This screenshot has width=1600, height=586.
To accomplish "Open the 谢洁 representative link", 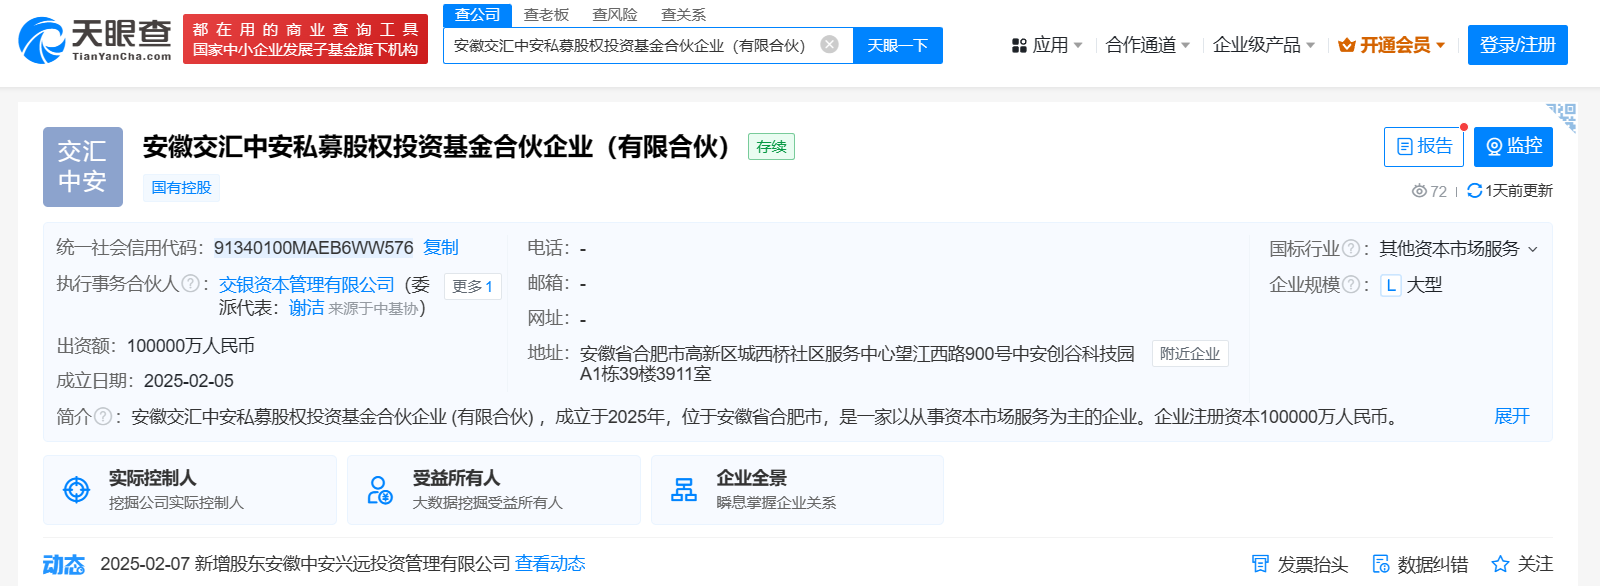I will [x=306, y=308].
